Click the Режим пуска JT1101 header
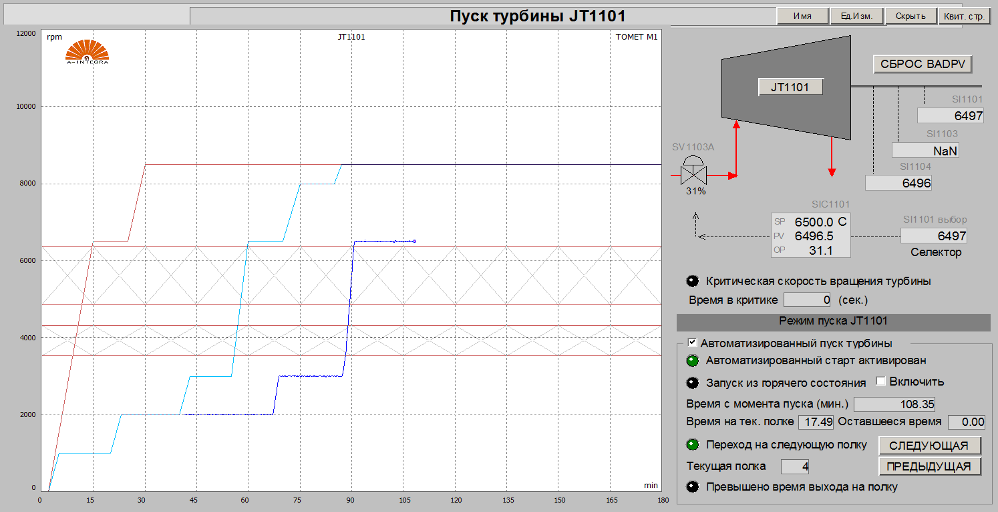The width and height of the screenshot is (998, 512). [833, 321]
